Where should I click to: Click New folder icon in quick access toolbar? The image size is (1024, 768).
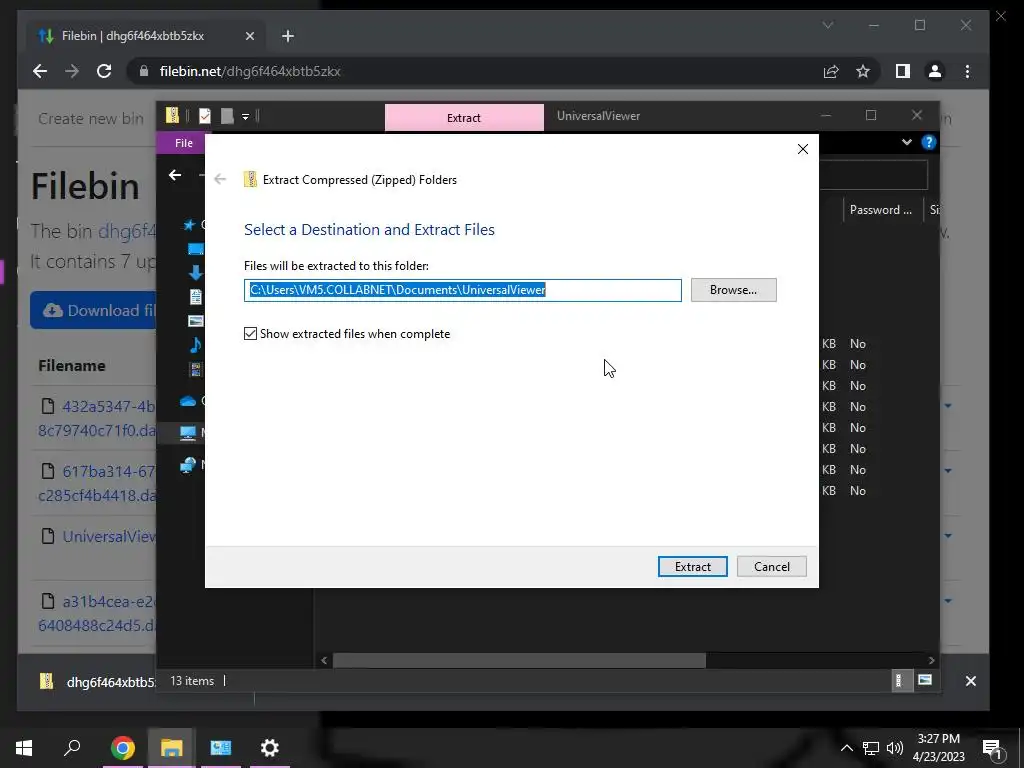pos(227,116)
